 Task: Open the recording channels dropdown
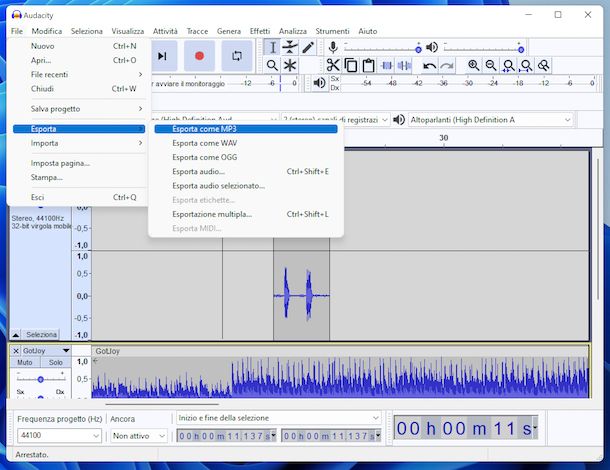tap(335, 120)
